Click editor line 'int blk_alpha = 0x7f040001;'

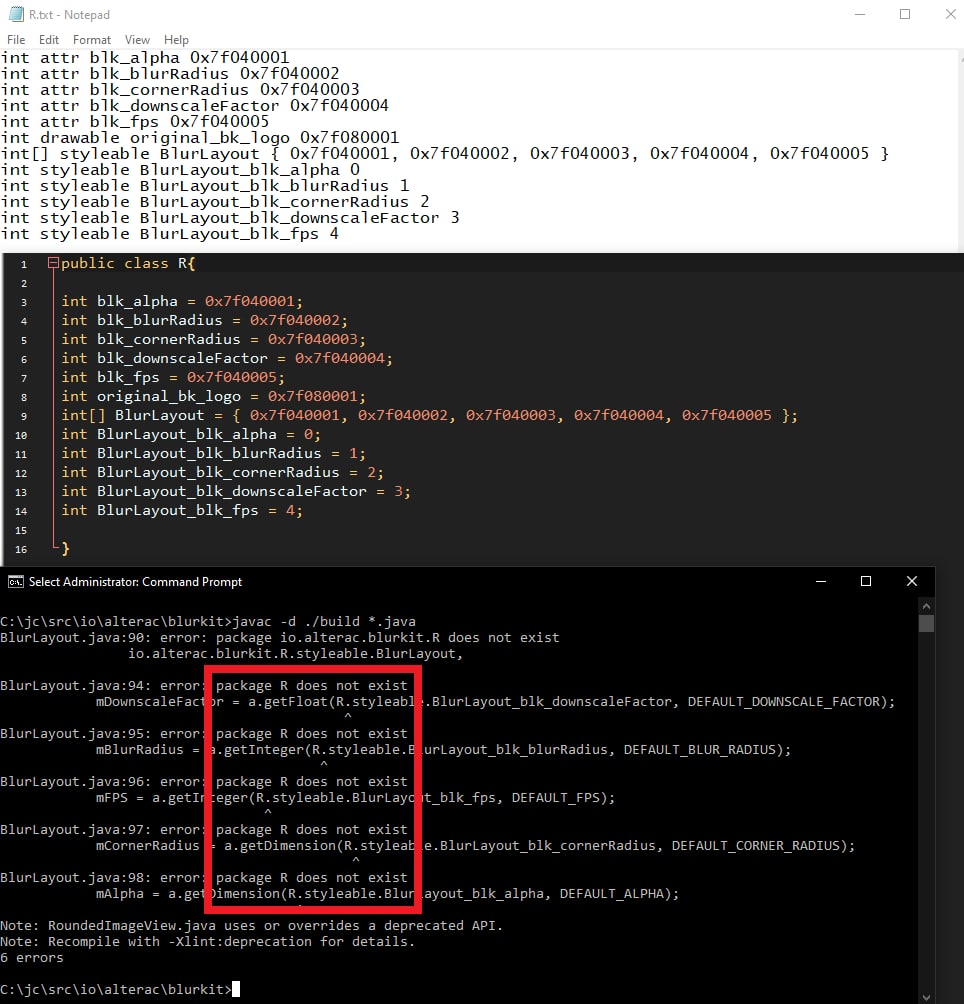point(182,301)
